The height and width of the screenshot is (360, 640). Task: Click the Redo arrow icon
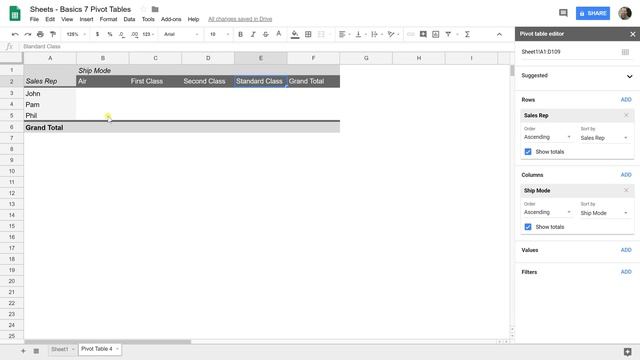[28, 34]
